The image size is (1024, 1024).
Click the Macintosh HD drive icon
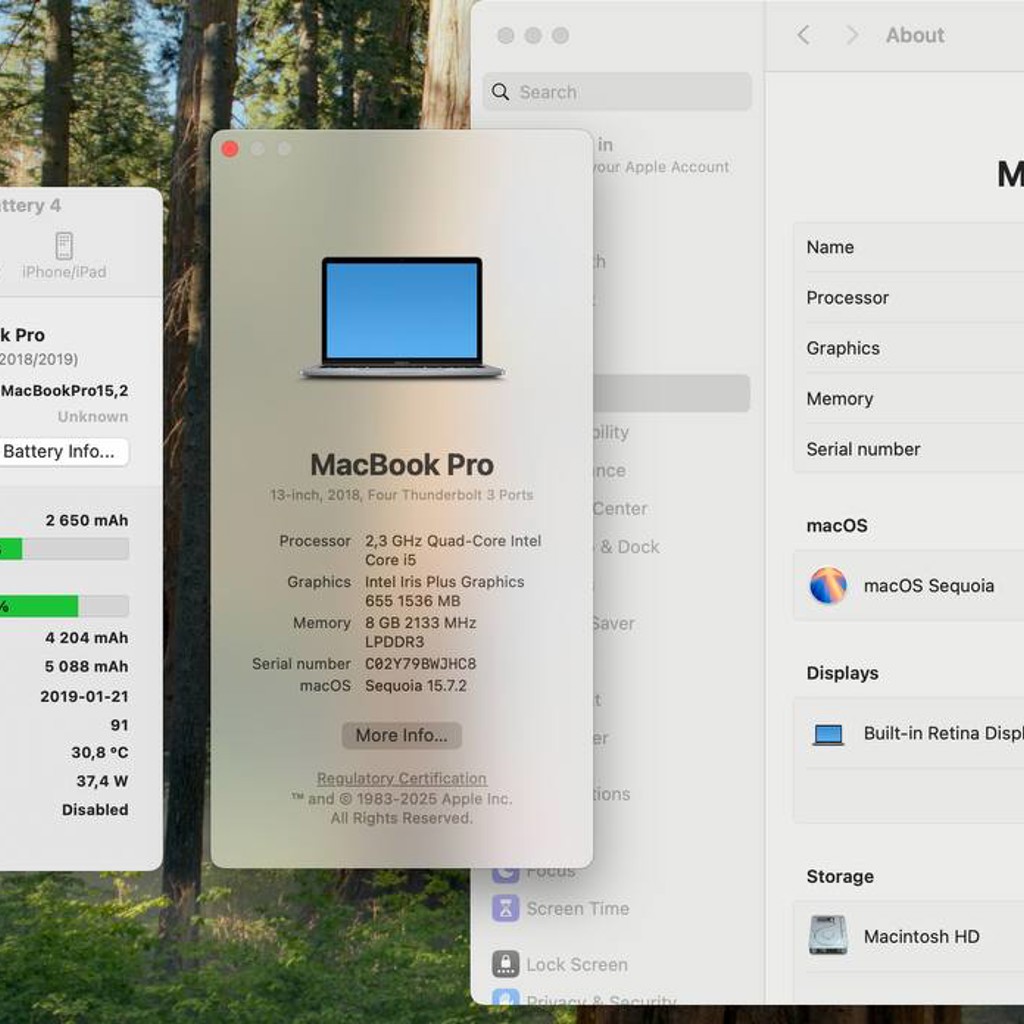(828, 936)
